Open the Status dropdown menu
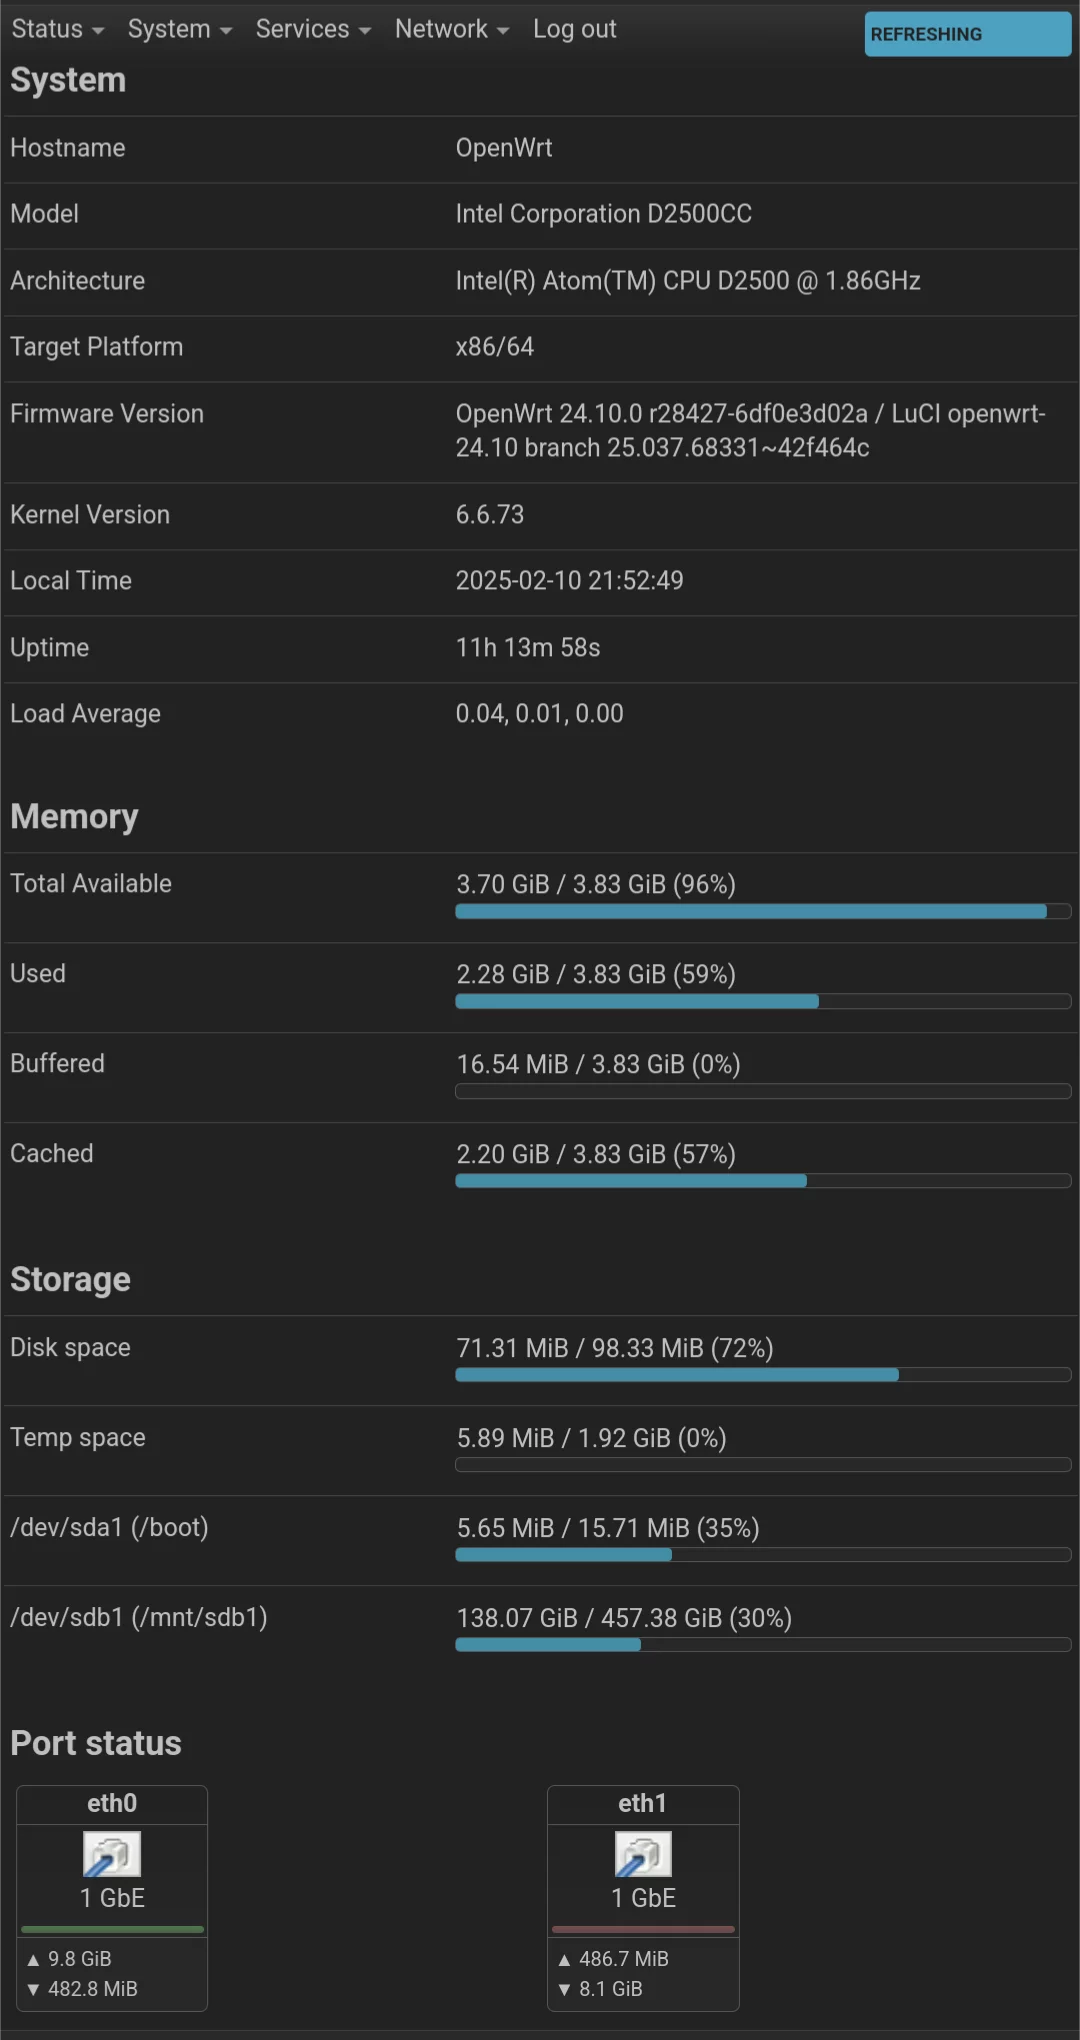Image resolution: width=1080 pixels, height=2040 pixels. [58, 29]
